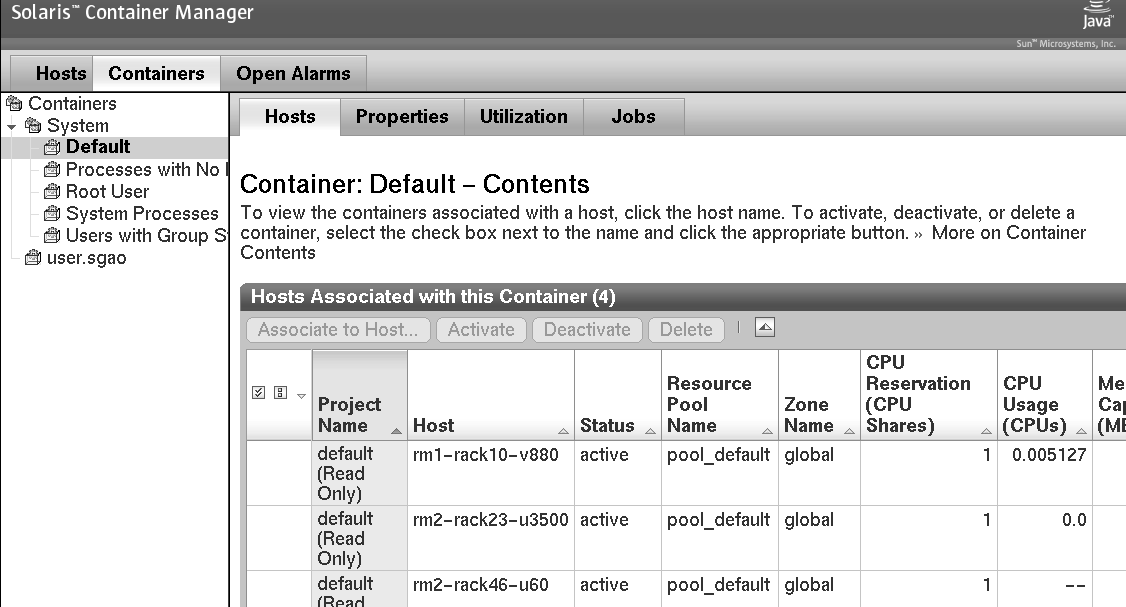Select the Hosts sub-tab of the container
1126x607 pixels.
coord(290,117)
